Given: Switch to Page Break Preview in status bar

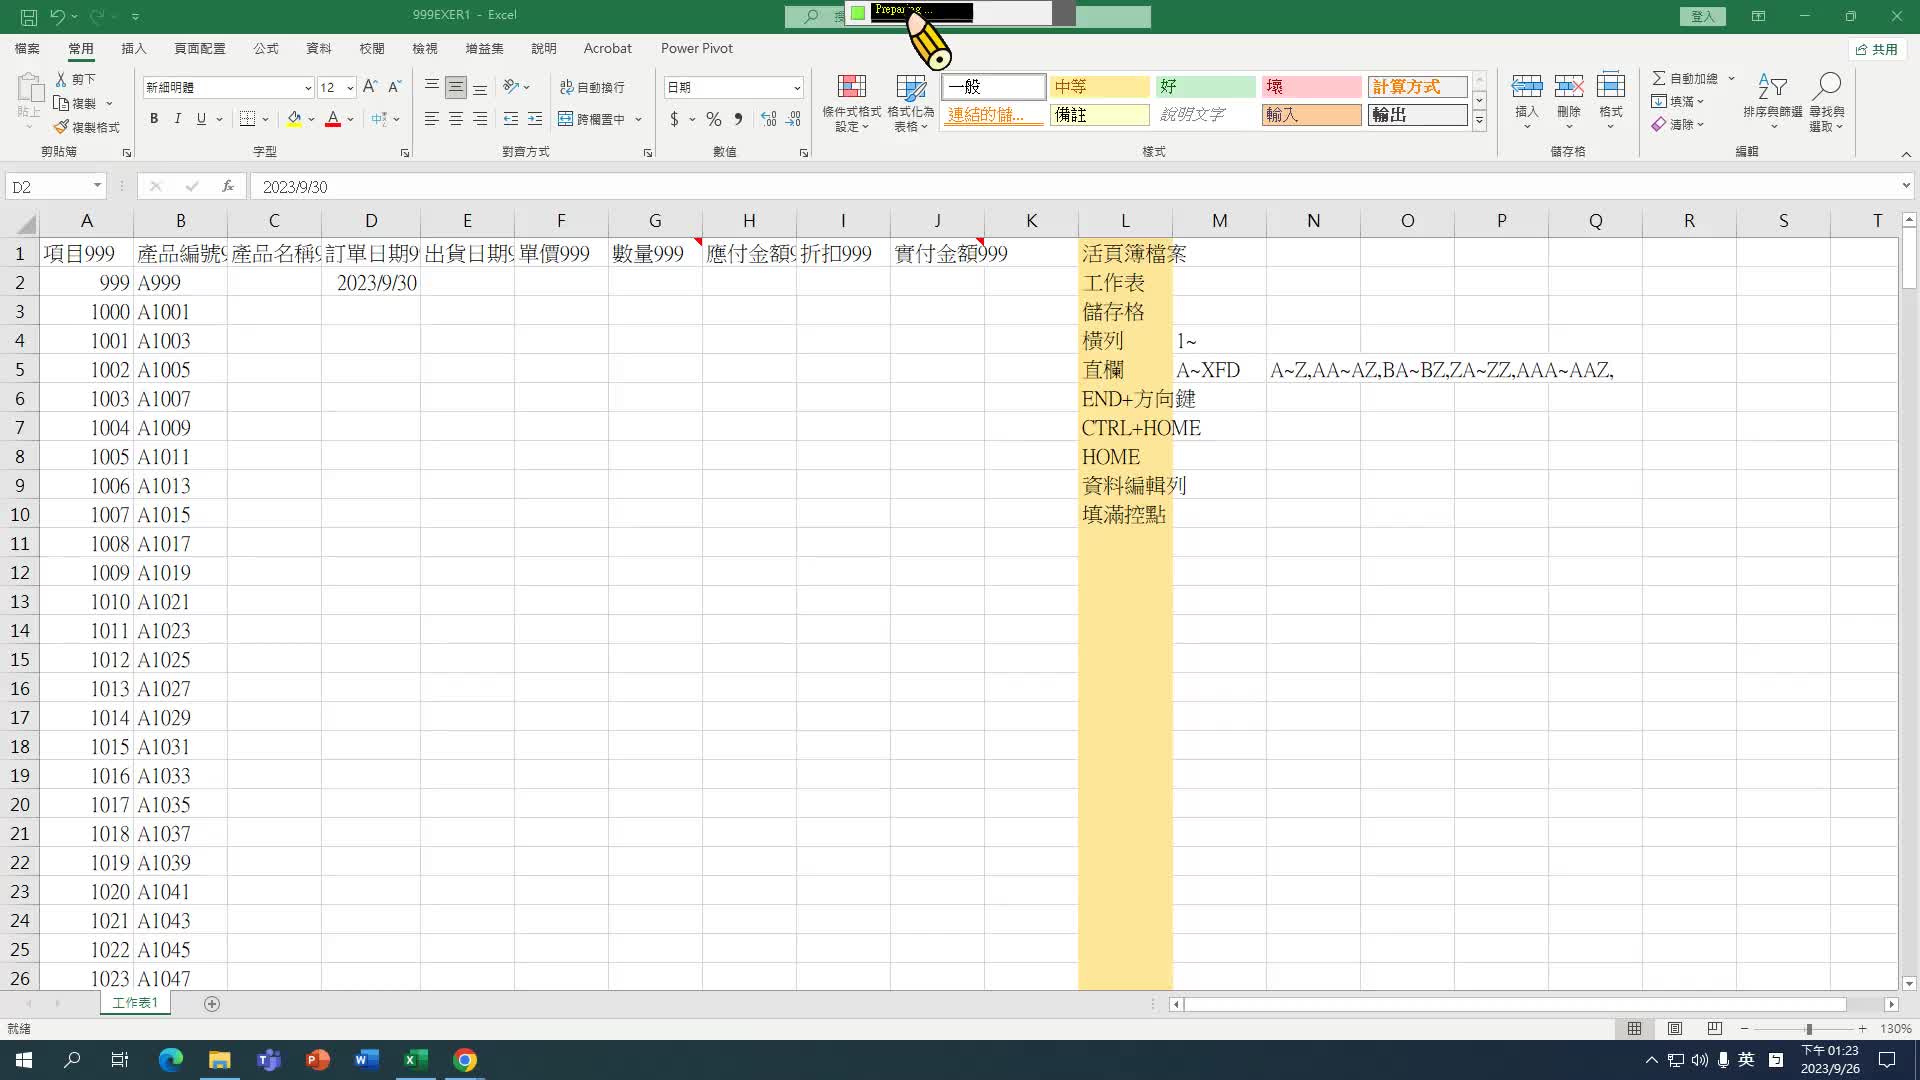Looking at the screenshot, I should (1715, 1029).
